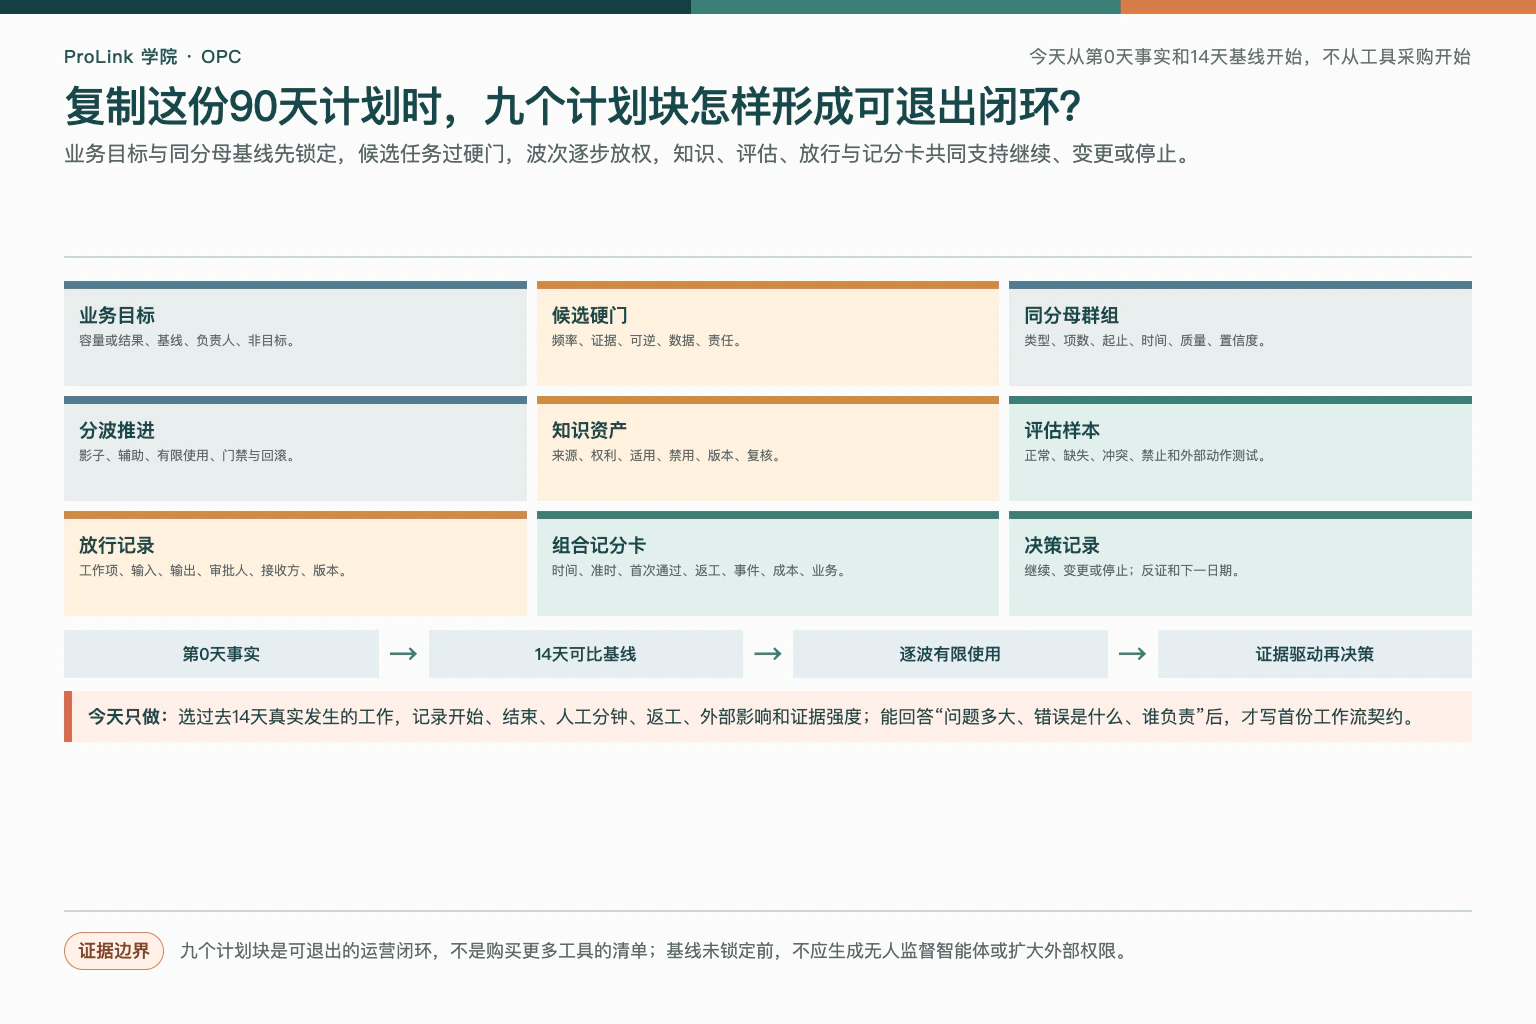Click the 放行记录 card heading

point(117,545)
